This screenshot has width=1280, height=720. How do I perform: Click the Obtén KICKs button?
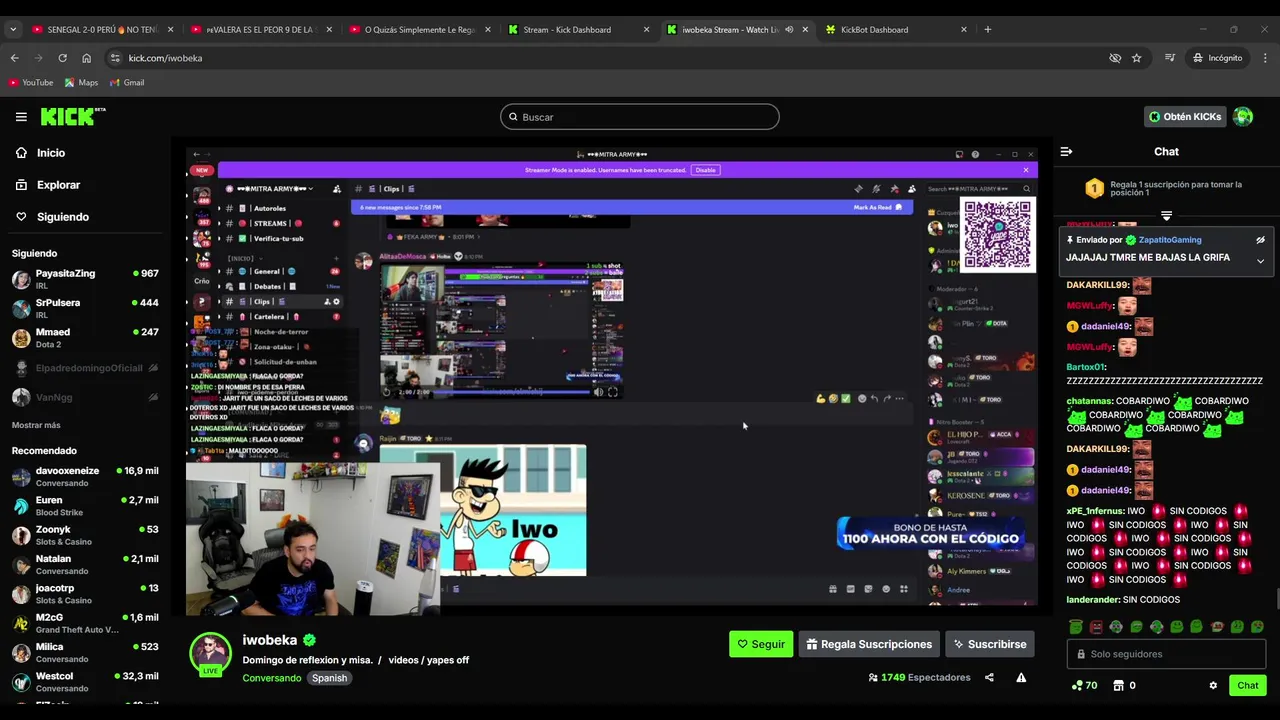point(1185,117)
